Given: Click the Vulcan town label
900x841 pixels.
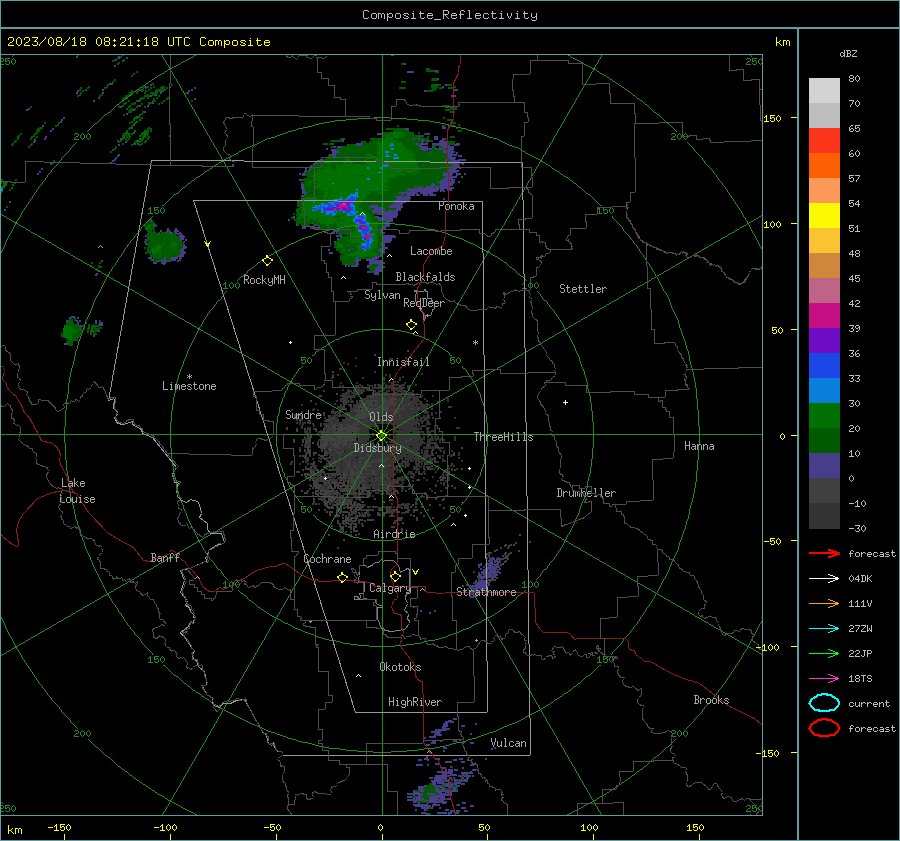Looking at the screenshot, I should tap(508, 743).
